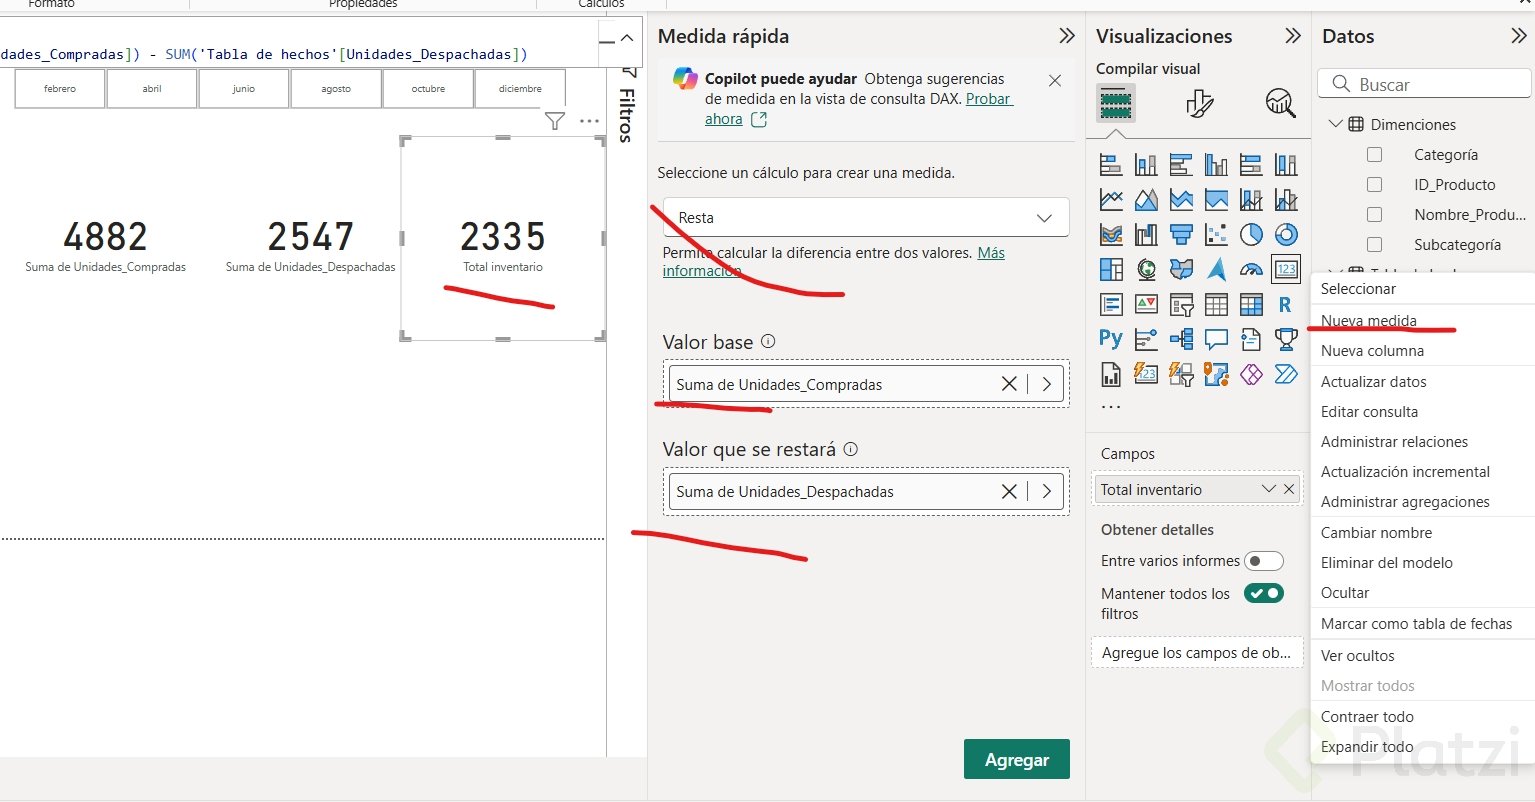Image resolution: width=1535 pixels, height=802 pixels.
Task: Expand the Suma de Unidades_Compradas field arrow
Action: pyautogui.click(x=1047, y=384)
